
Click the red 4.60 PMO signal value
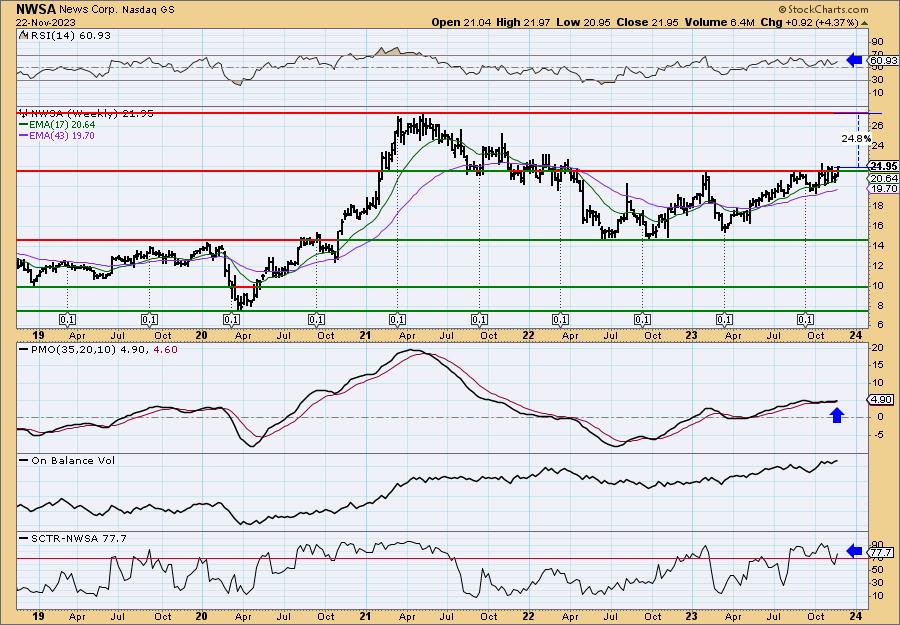164,349
